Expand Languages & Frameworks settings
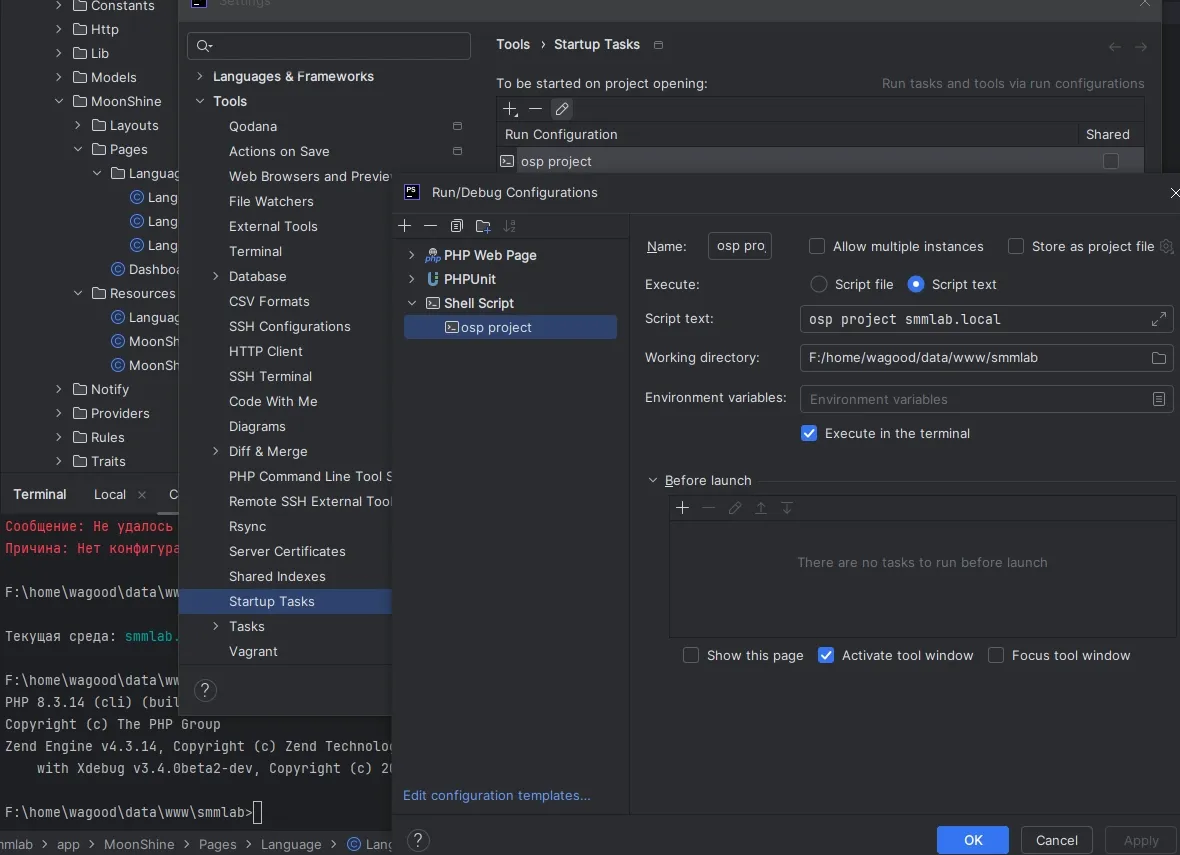Image resolution: width=1180 pixels, height=855 pixels. coord(199,76)
